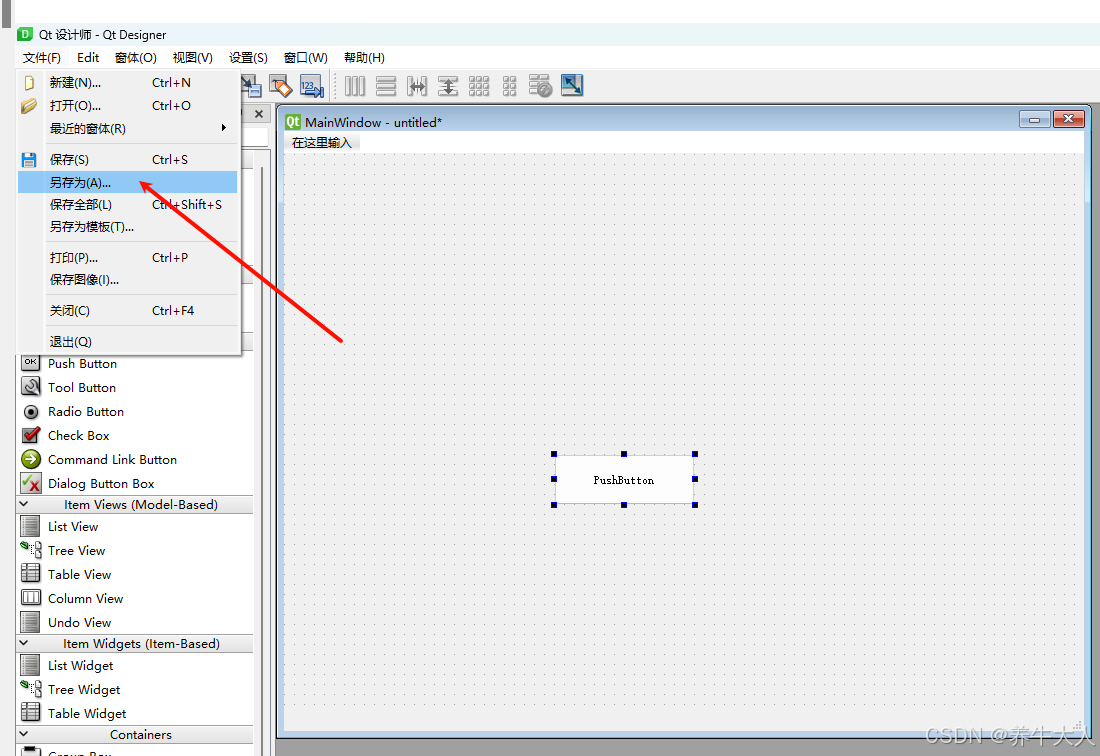
Task: Apply Lay Out Vertically in Splitter
Action: 448,86
